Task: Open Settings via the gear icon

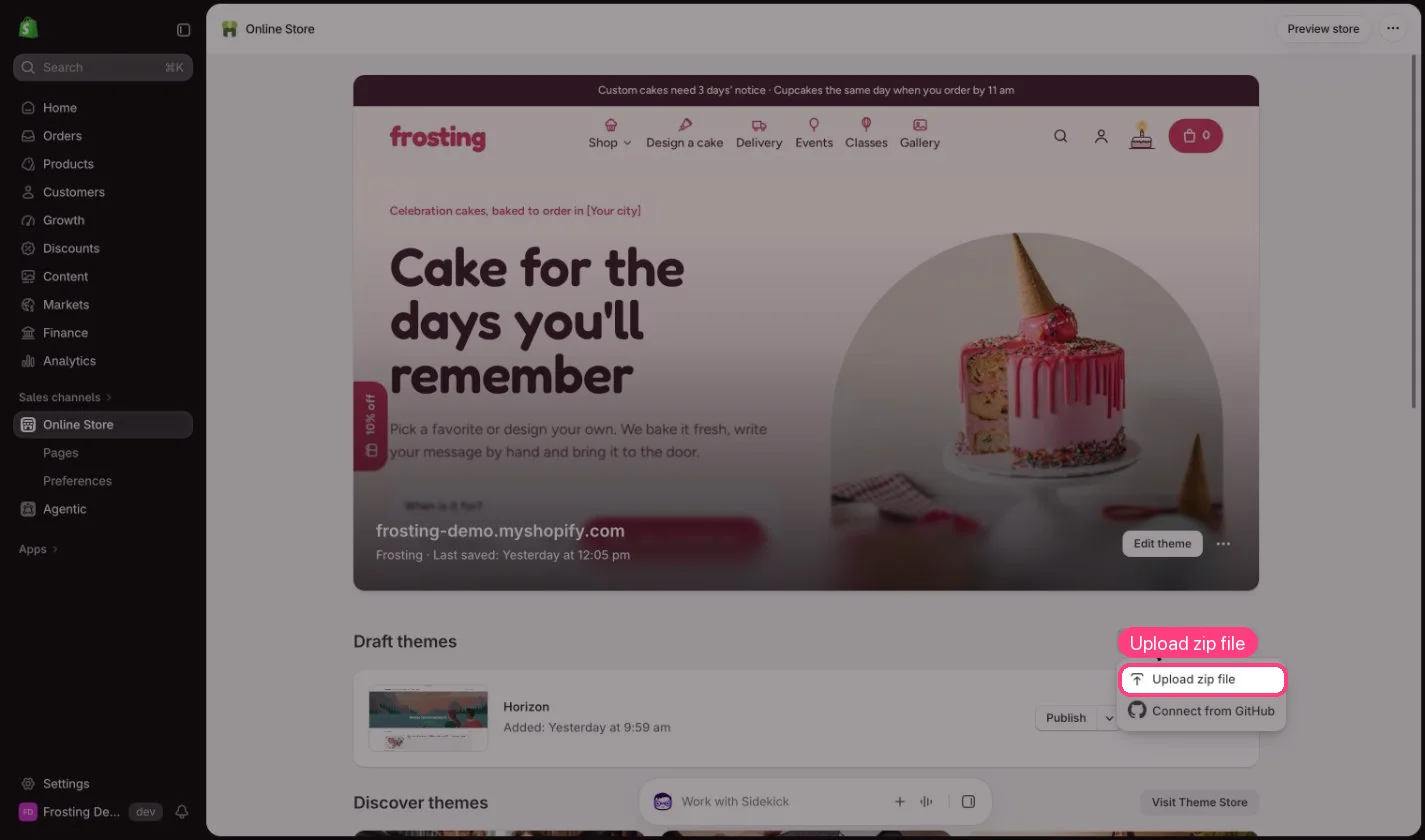Action: click(28, 784)
